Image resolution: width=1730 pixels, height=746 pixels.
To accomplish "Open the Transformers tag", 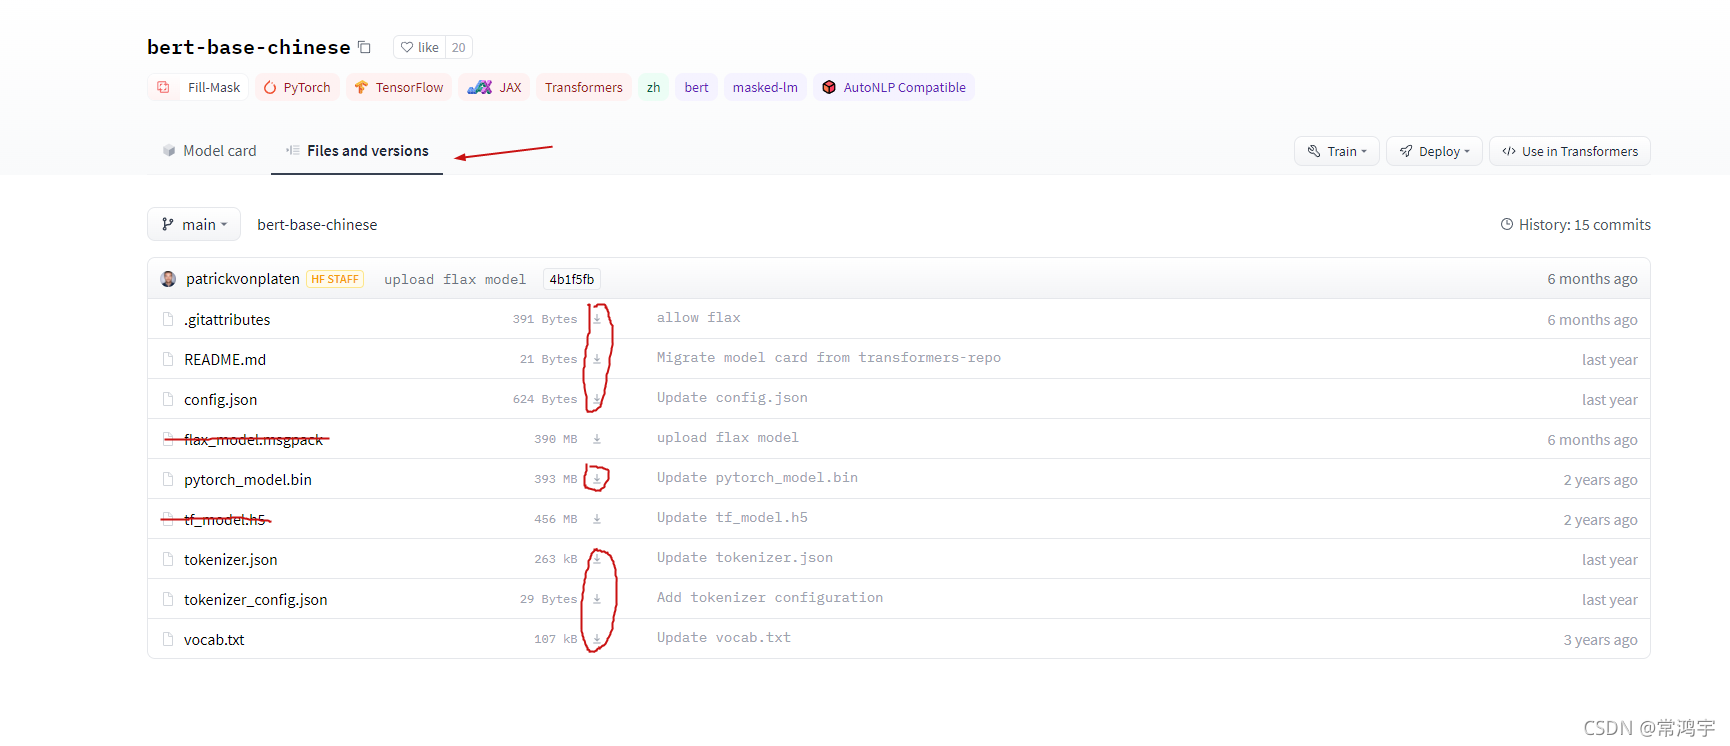I will click(584, 87).
